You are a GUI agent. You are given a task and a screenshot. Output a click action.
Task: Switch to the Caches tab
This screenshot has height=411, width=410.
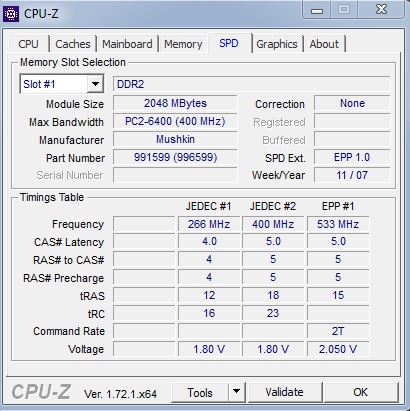point(73,44)
